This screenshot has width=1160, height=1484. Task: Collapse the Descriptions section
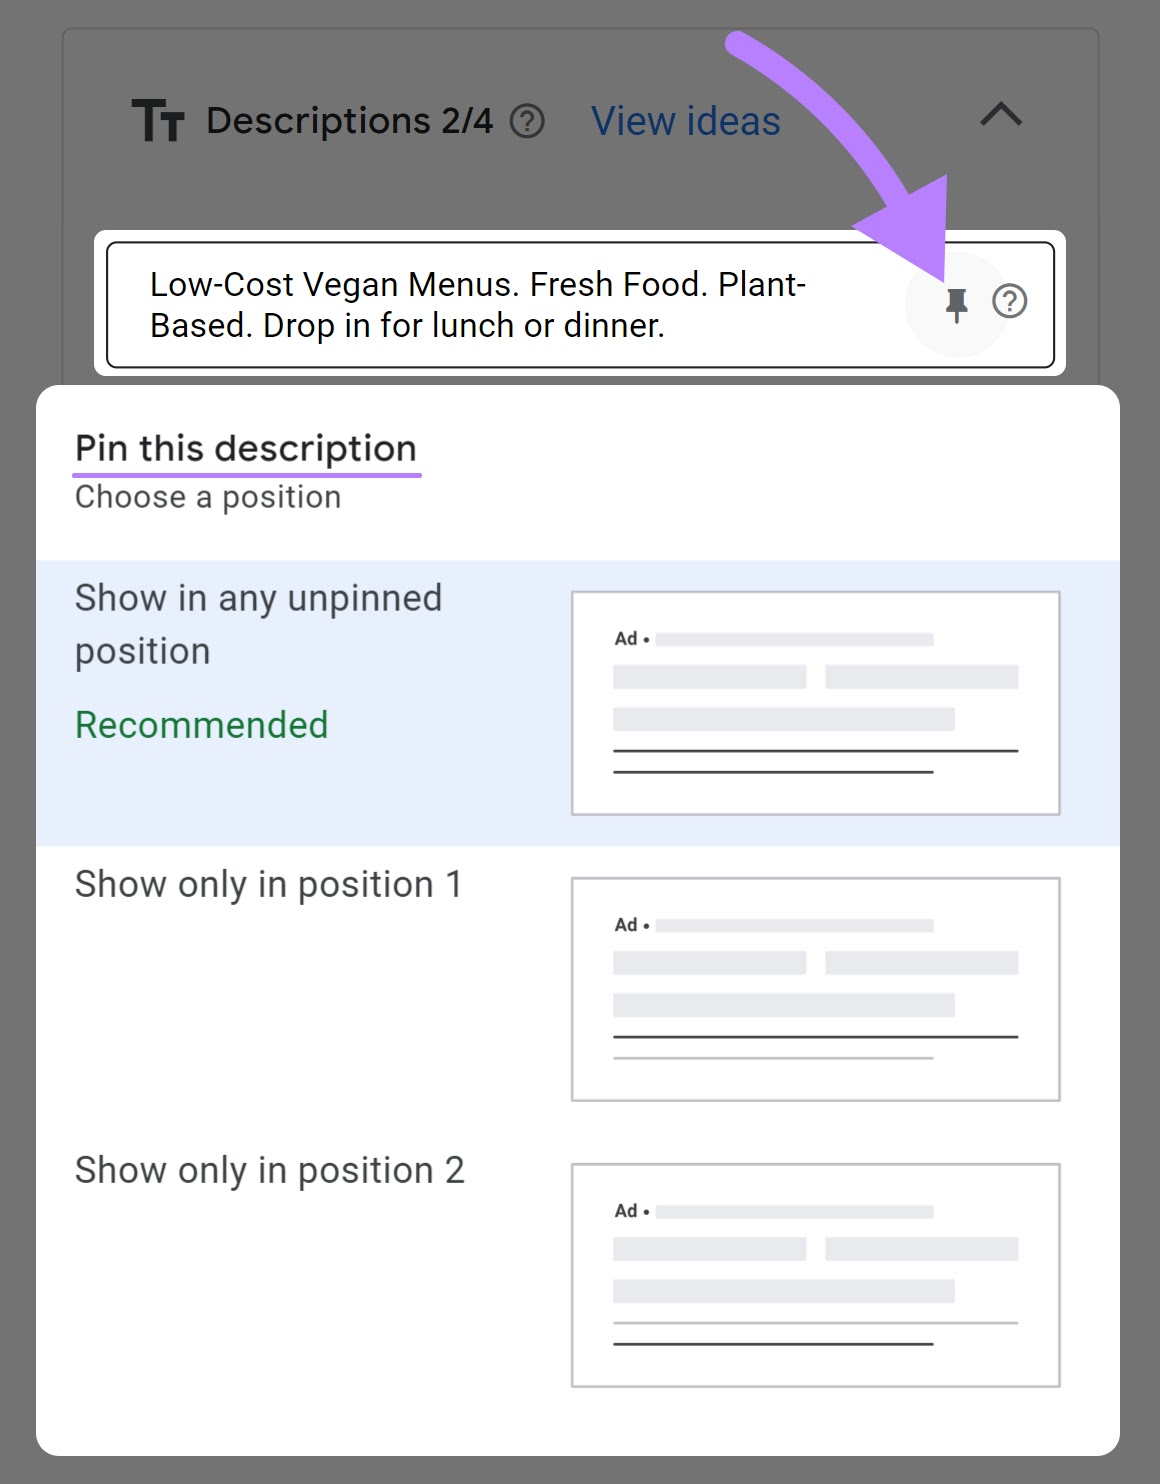1000,116
